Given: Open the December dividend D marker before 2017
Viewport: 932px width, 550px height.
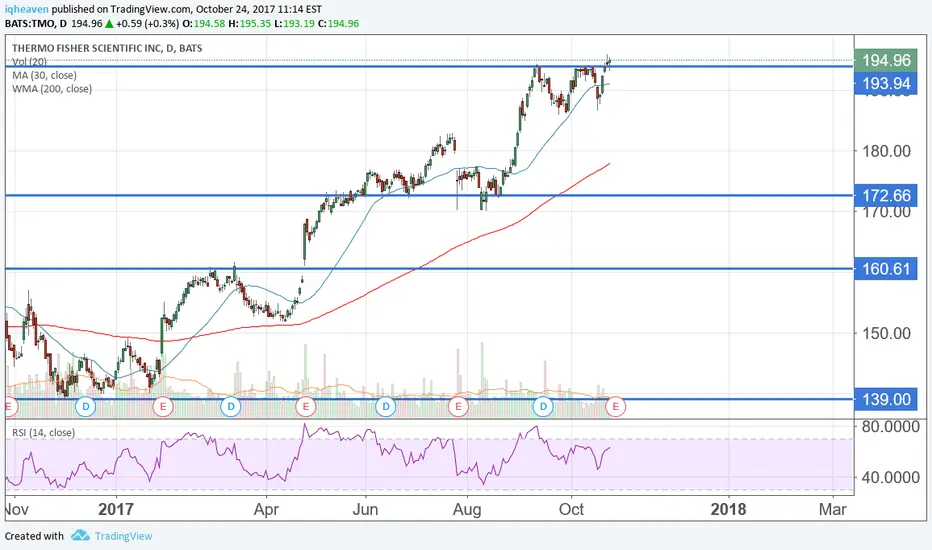Looking at the screenshot, I should point(86,407).
